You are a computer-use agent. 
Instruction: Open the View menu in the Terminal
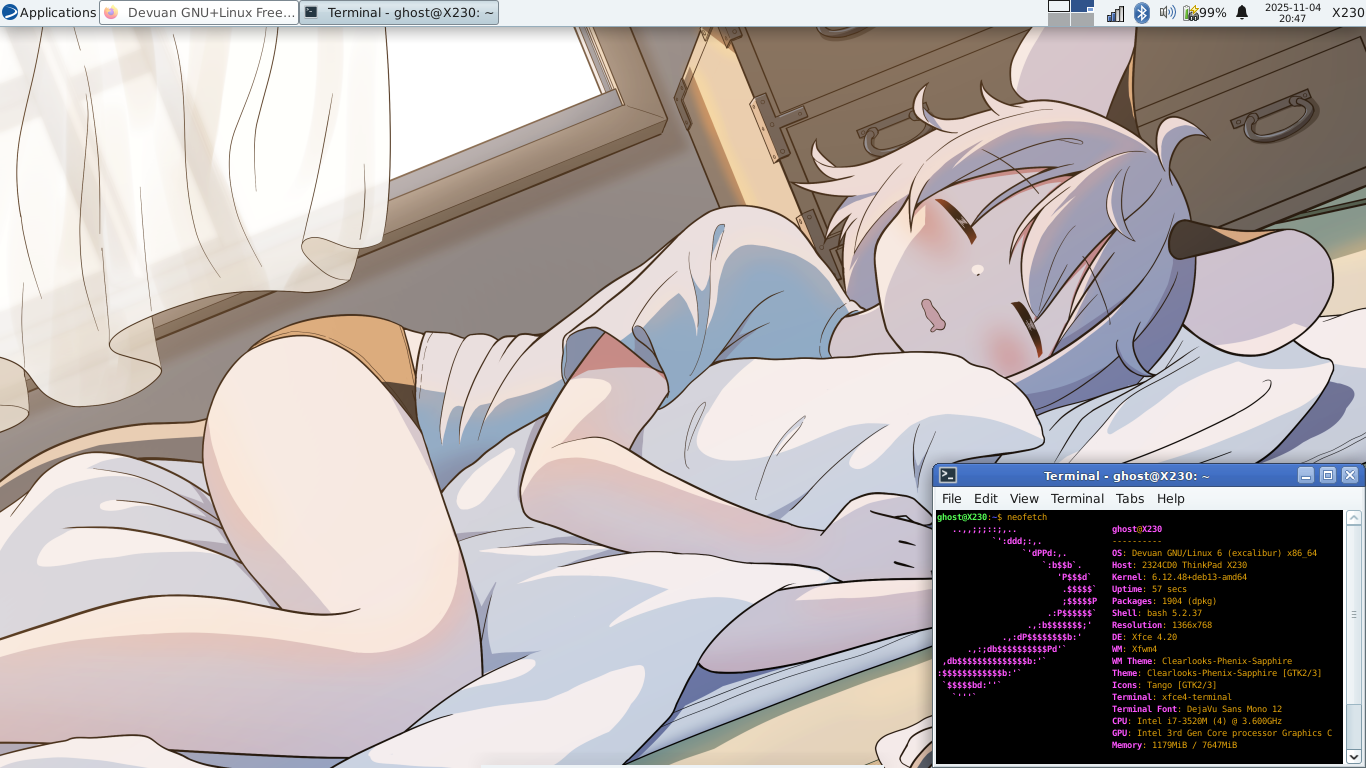(1024, 498)
